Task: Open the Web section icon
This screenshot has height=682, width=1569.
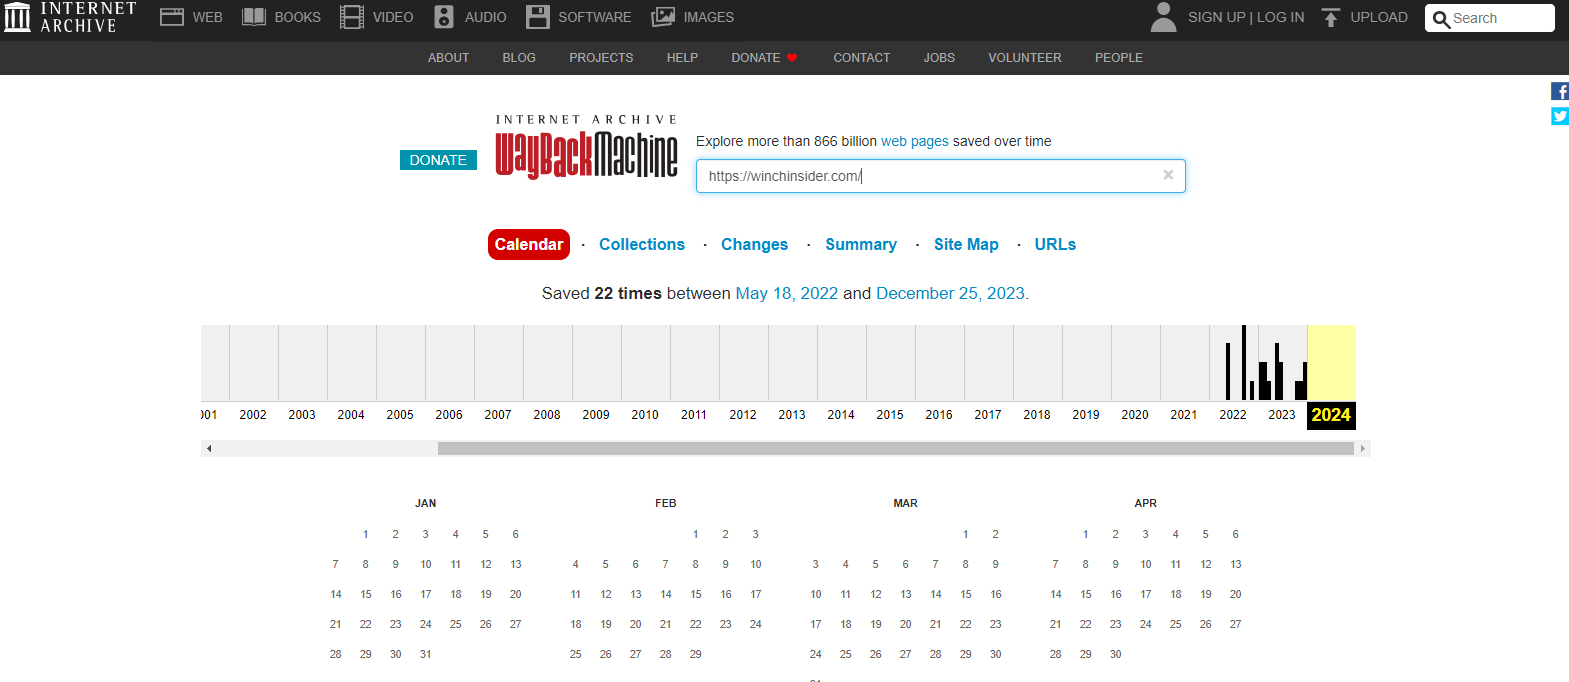Action: click(x=172, y=17)
